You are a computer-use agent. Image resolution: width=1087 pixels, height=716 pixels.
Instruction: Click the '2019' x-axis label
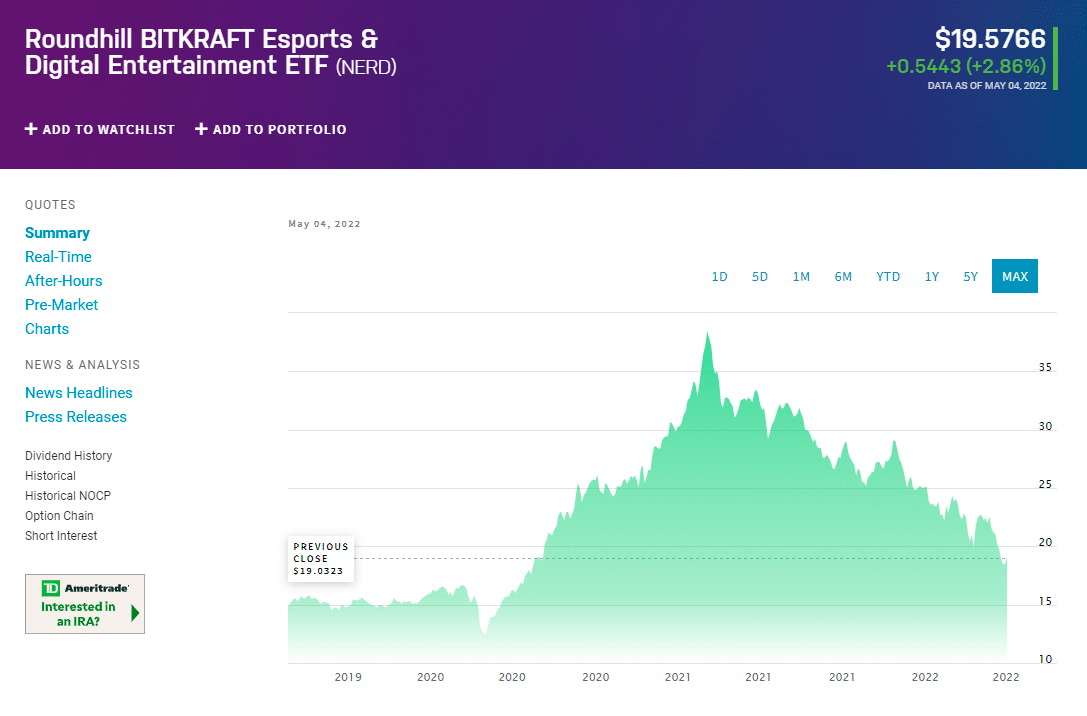(348, 677)
